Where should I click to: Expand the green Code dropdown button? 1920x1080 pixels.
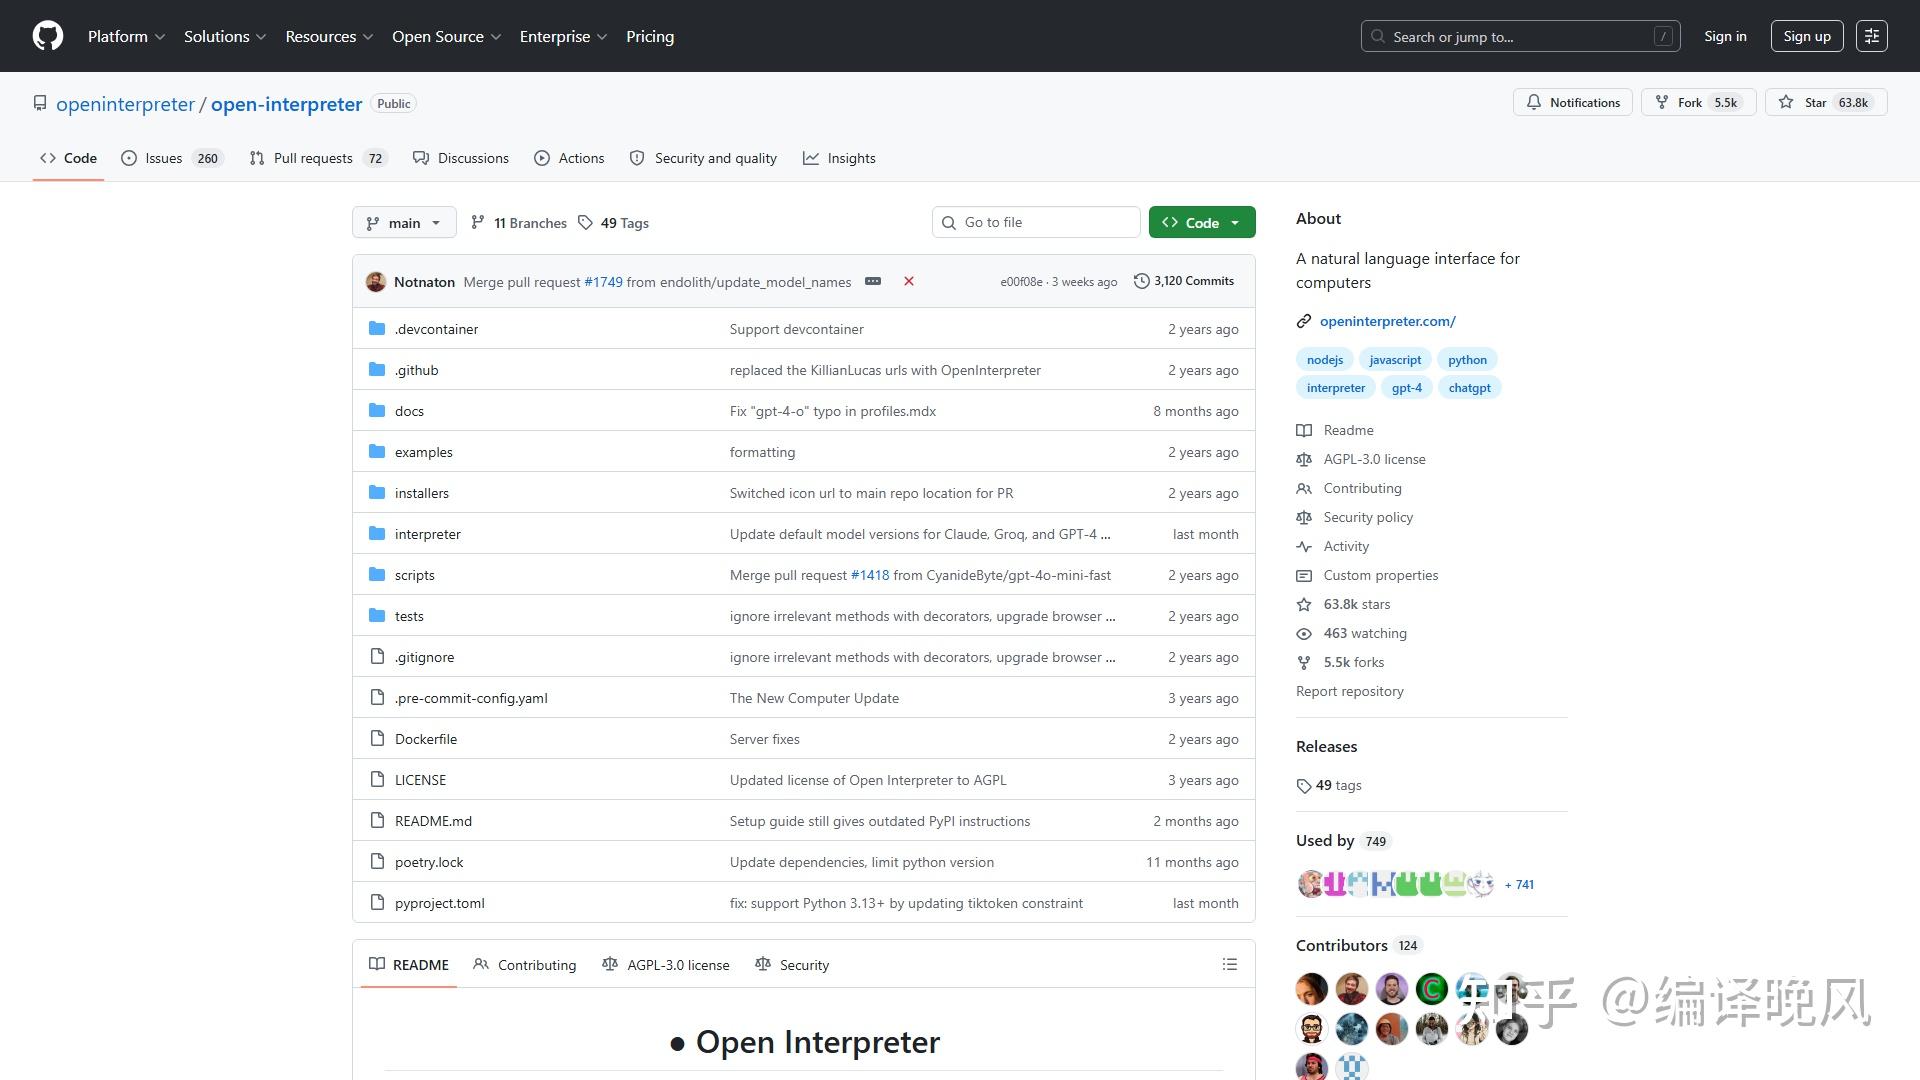(x=1201, y=222)
